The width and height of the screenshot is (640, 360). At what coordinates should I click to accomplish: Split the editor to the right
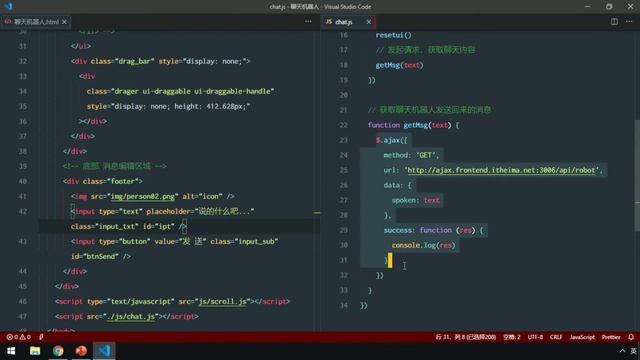click(x=614, y=21)
